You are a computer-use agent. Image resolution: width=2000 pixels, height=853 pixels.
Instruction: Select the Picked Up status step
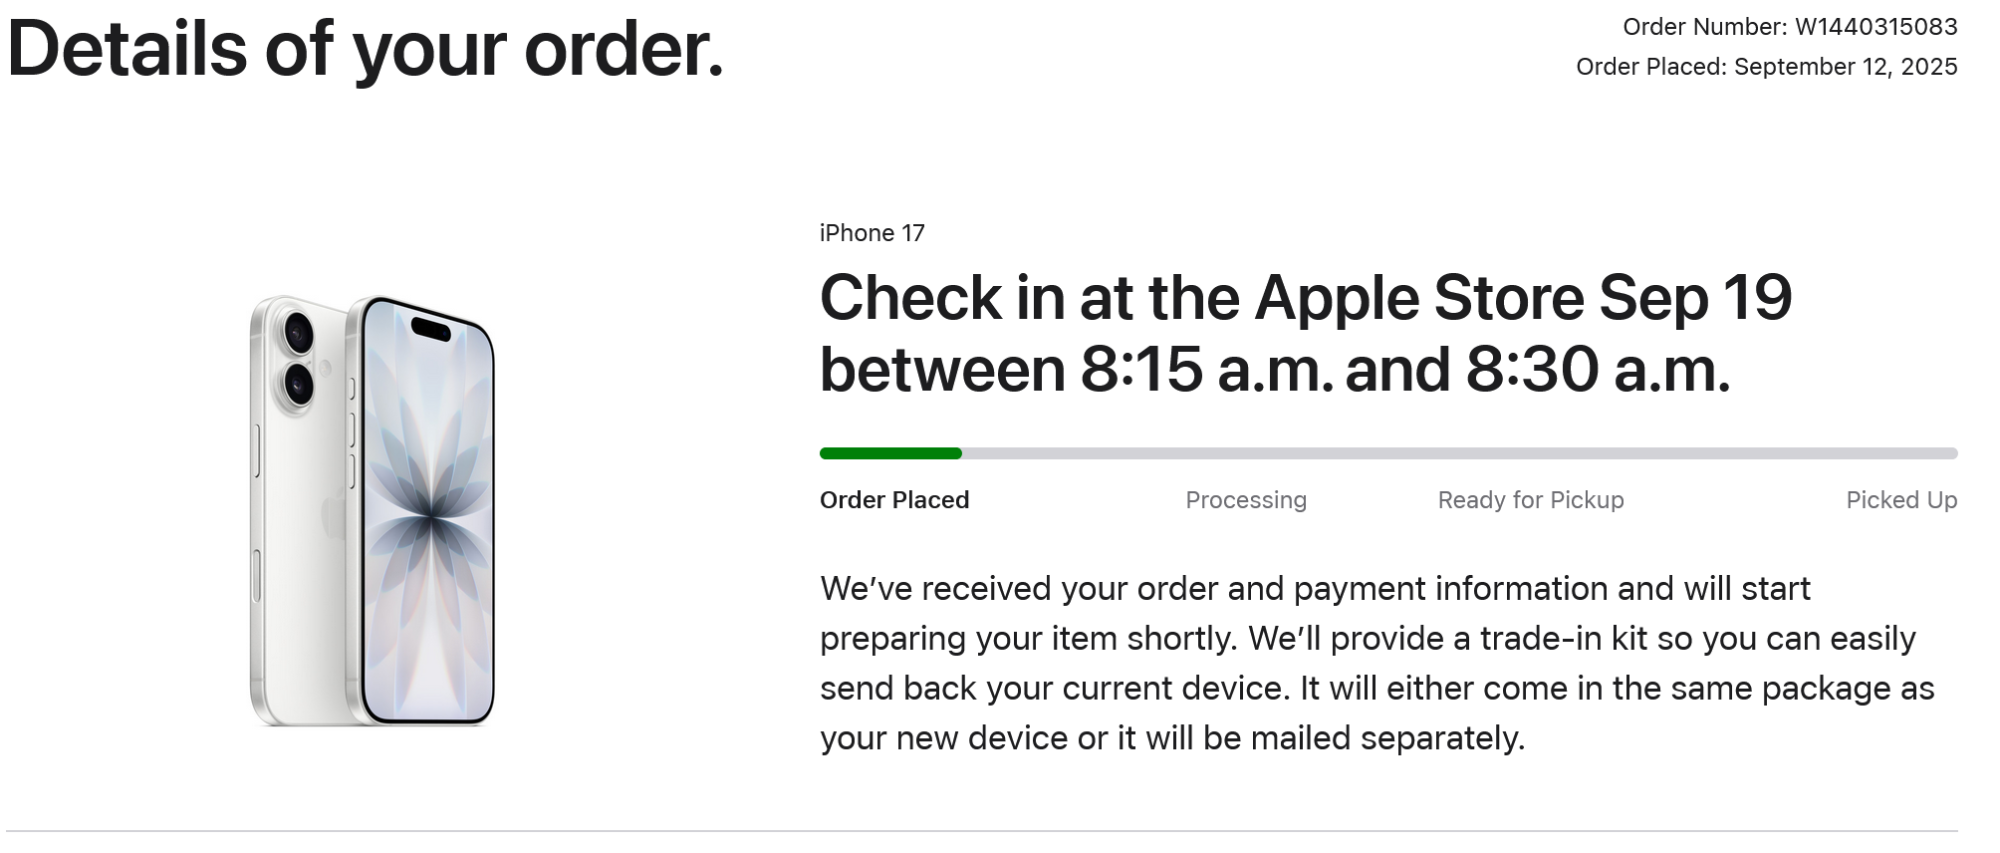click(1902, 500)
